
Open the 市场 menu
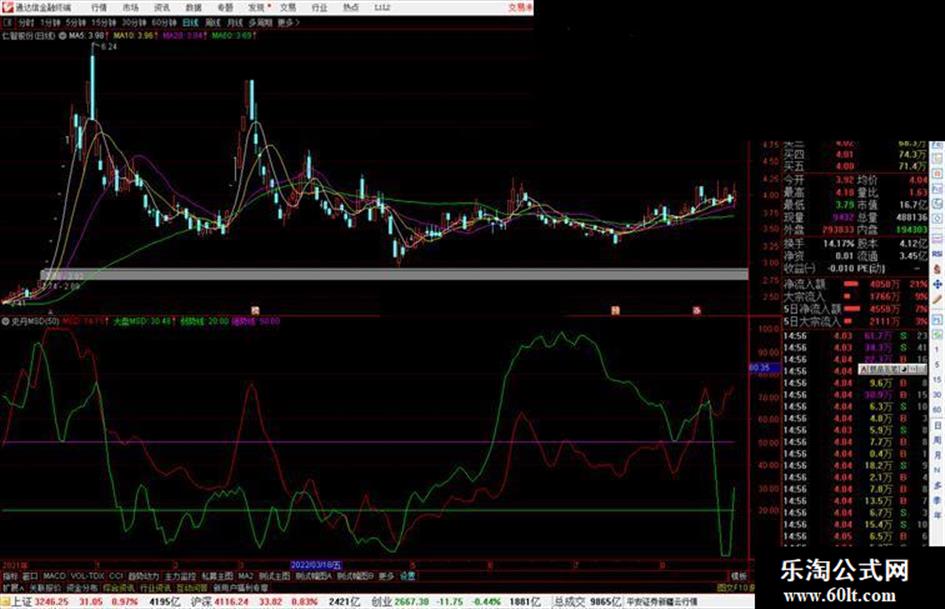click(130, 8)
